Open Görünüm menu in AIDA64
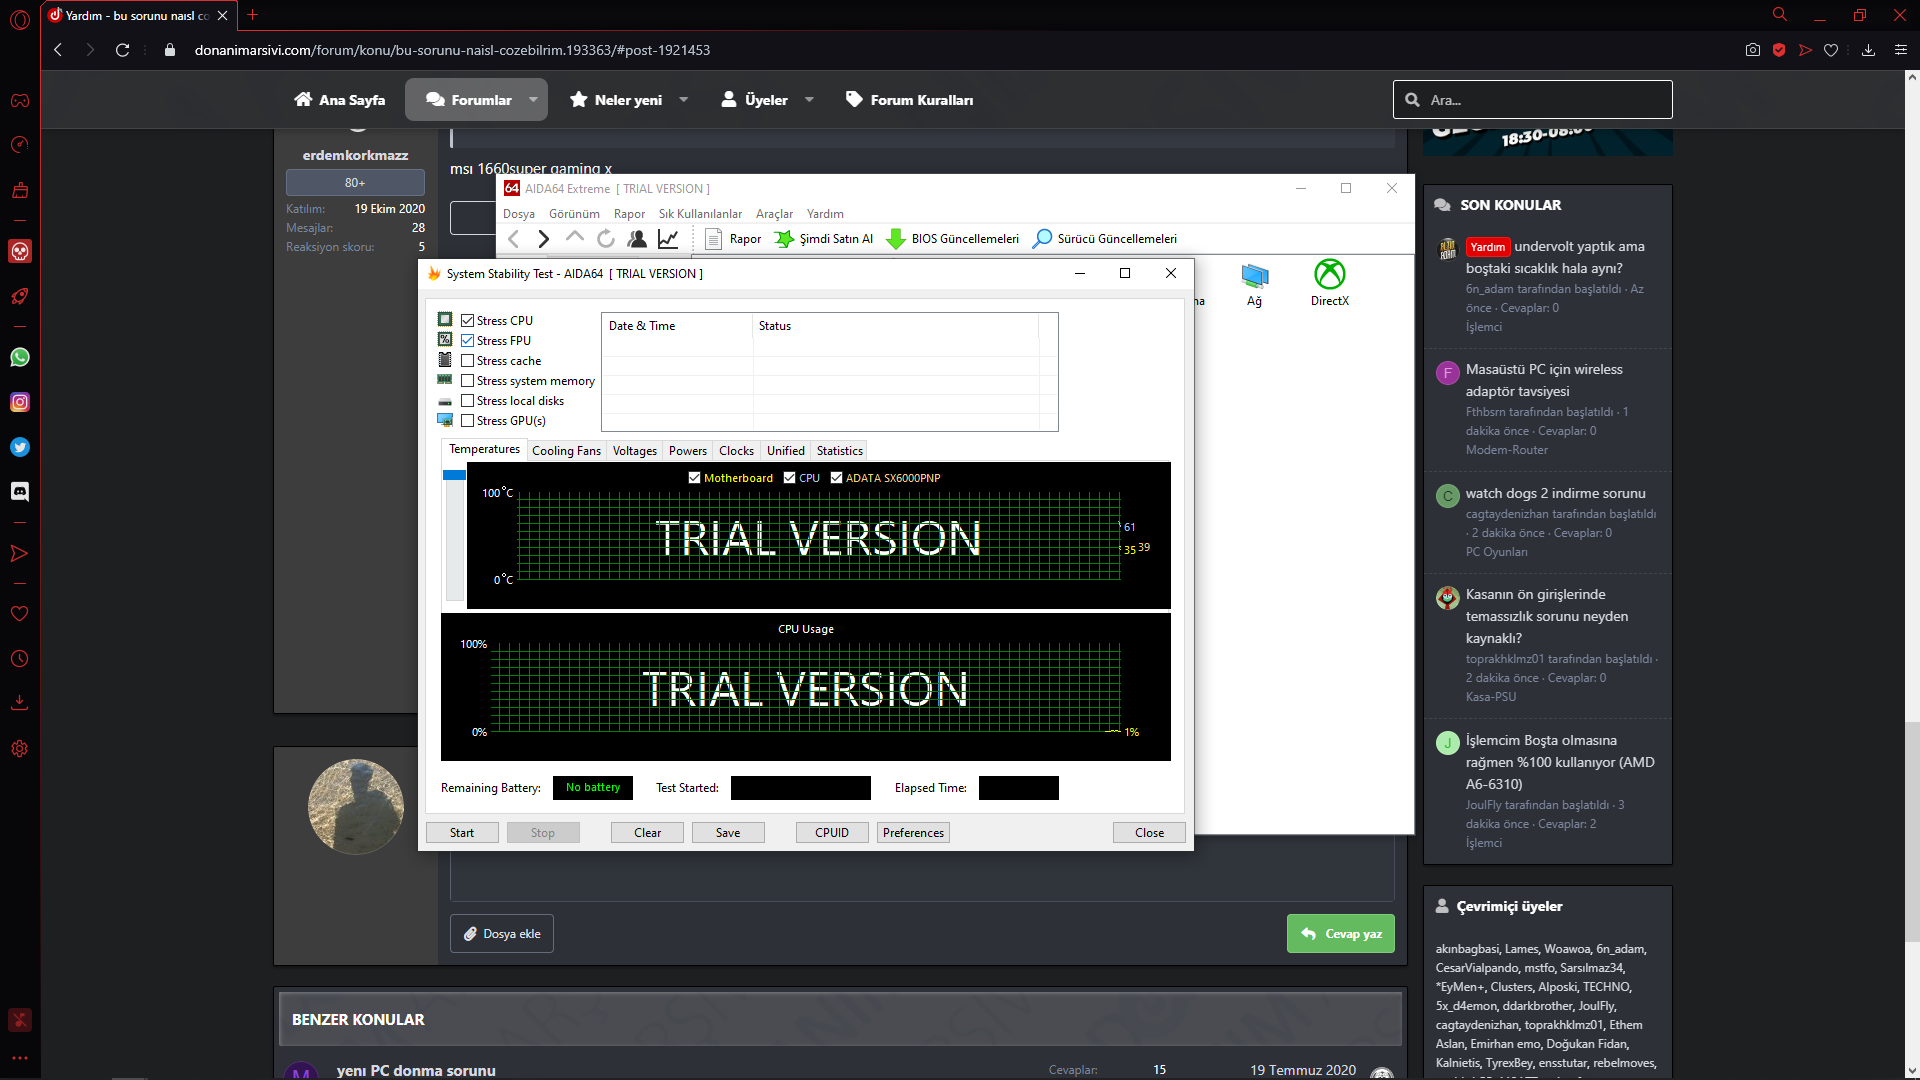1920x1080 pixels. (574, 214)
